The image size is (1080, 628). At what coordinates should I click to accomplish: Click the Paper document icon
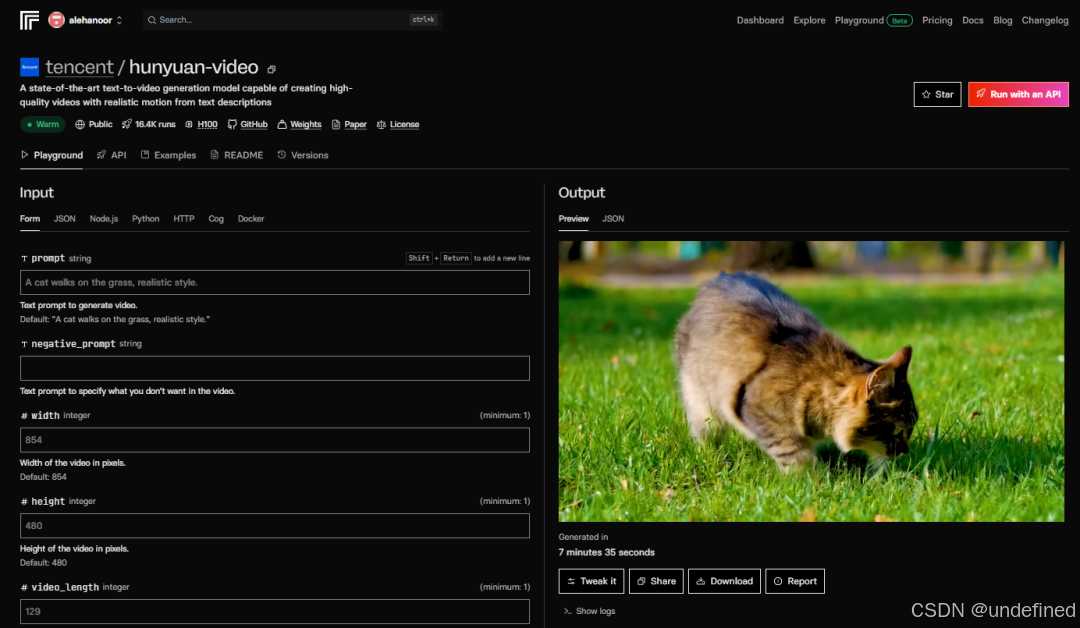(x=336, y=125)
